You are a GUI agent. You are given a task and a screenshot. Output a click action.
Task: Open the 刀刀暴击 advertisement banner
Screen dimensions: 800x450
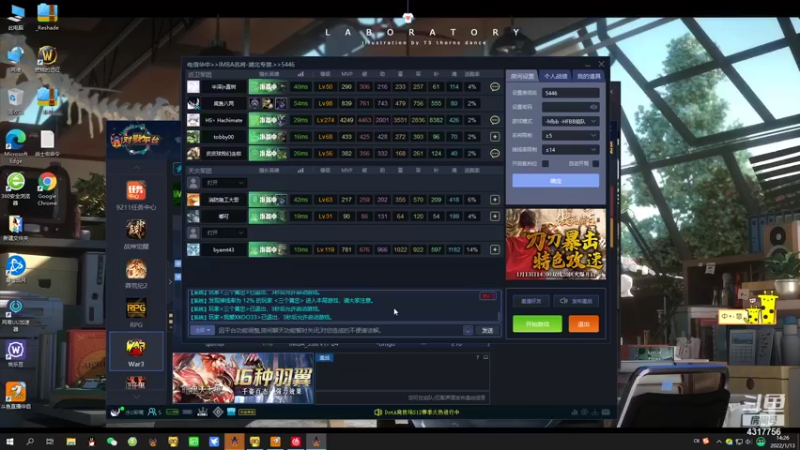point(556,244)
